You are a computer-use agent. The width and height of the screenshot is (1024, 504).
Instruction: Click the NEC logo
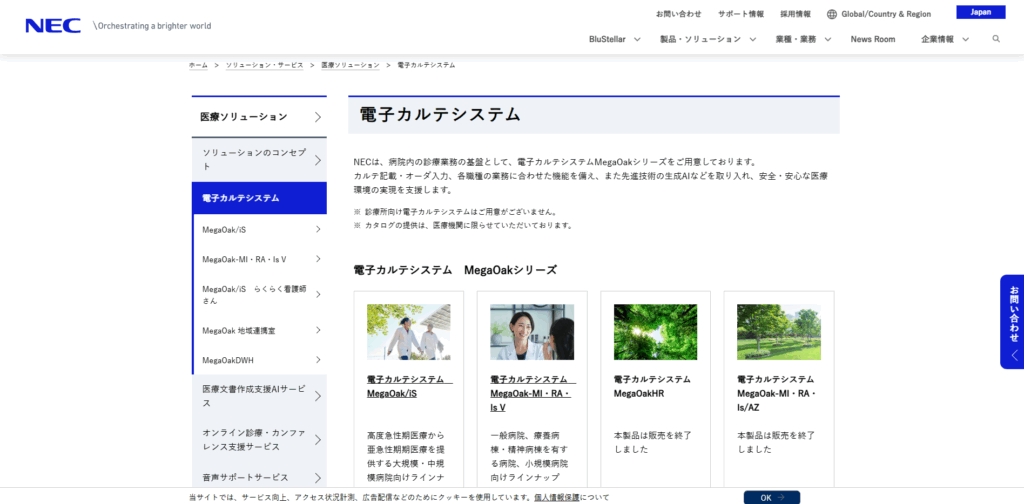(x=53, y=25)
